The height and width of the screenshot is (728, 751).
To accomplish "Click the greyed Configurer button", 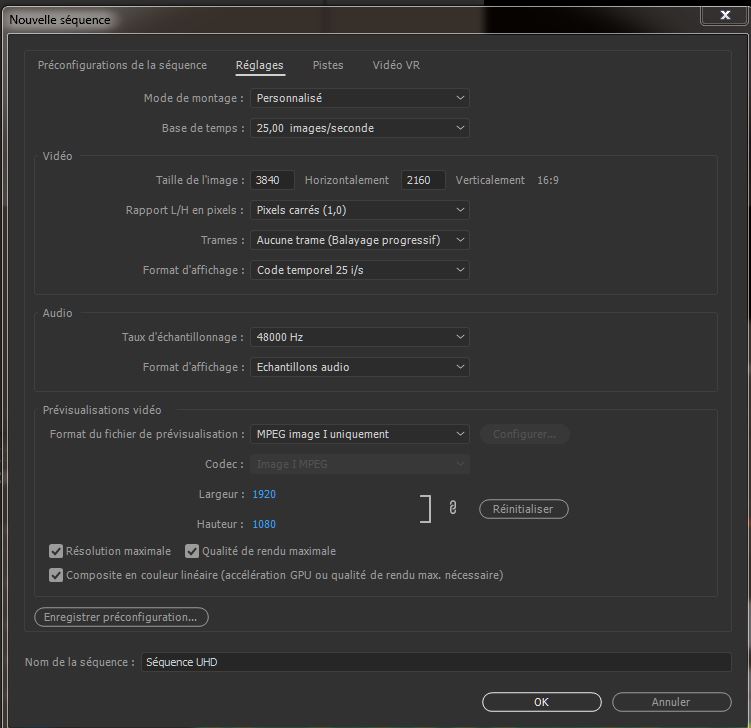I will [x=524, y=434].
